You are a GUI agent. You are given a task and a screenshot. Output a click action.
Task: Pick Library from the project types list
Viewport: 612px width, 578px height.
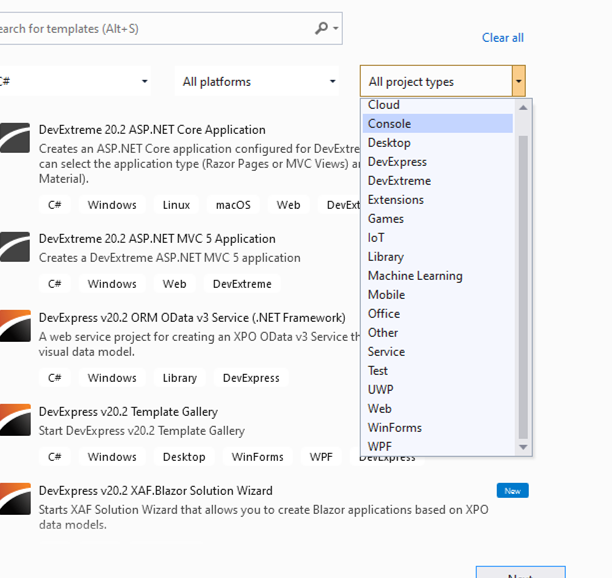pos(438,256)
